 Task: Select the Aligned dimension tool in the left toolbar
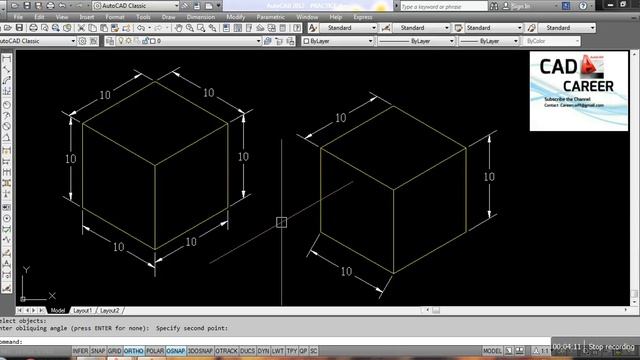tap(7, 70)
